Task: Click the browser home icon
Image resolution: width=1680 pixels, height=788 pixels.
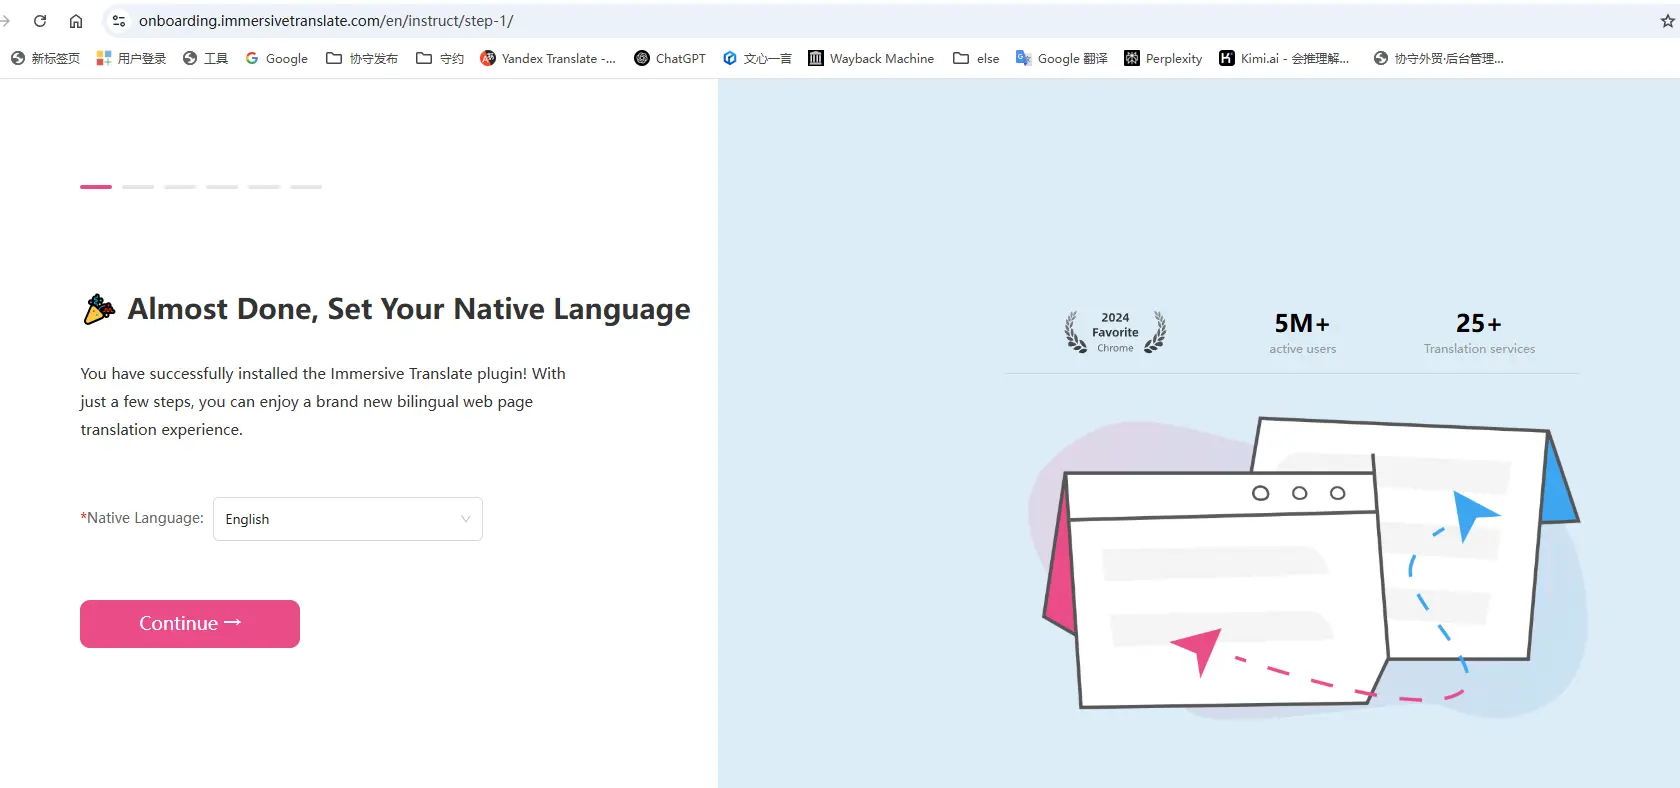Action: point(76,21)
